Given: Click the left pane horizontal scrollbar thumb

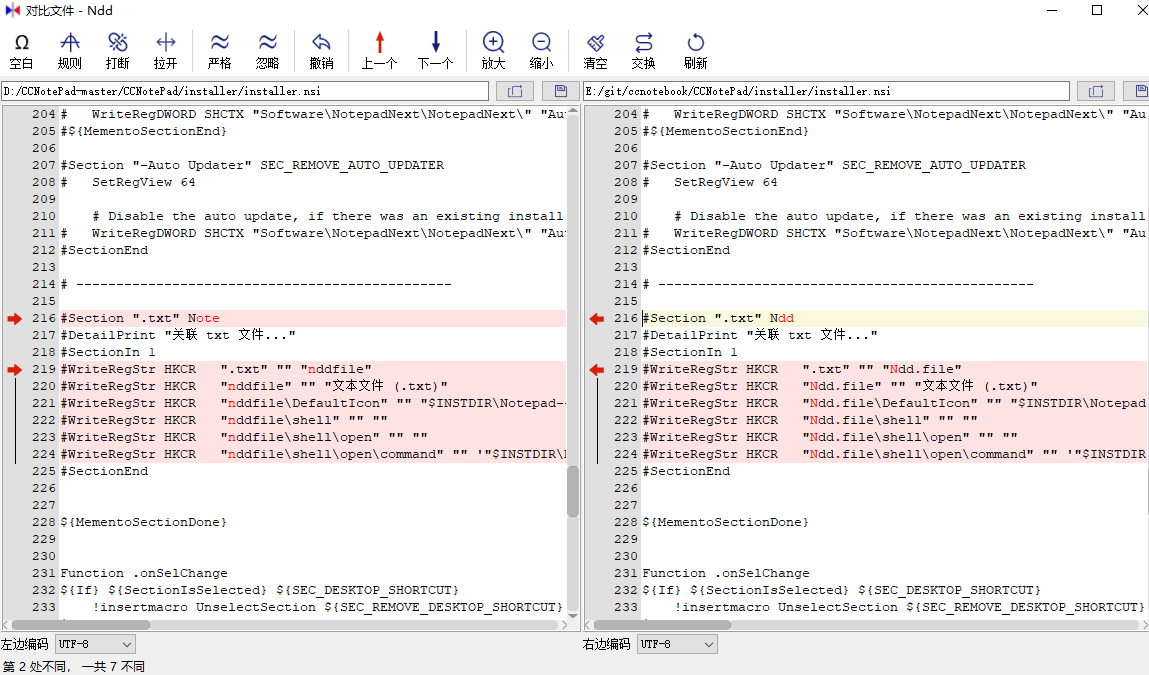Looking at the screenshot, I should click(81, 625).
